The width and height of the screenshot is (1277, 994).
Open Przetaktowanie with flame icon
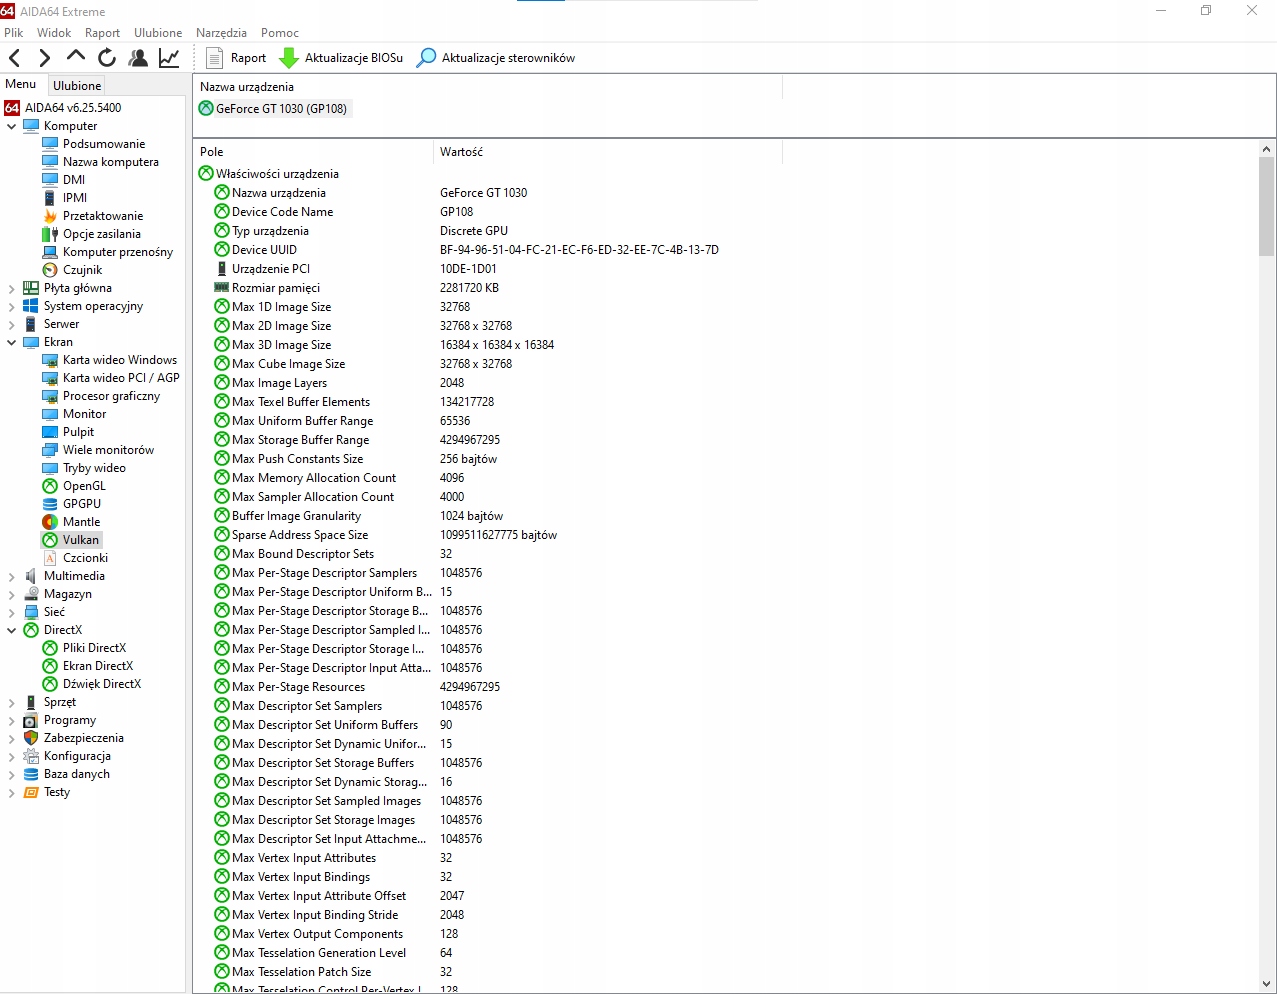click(93, 216)
